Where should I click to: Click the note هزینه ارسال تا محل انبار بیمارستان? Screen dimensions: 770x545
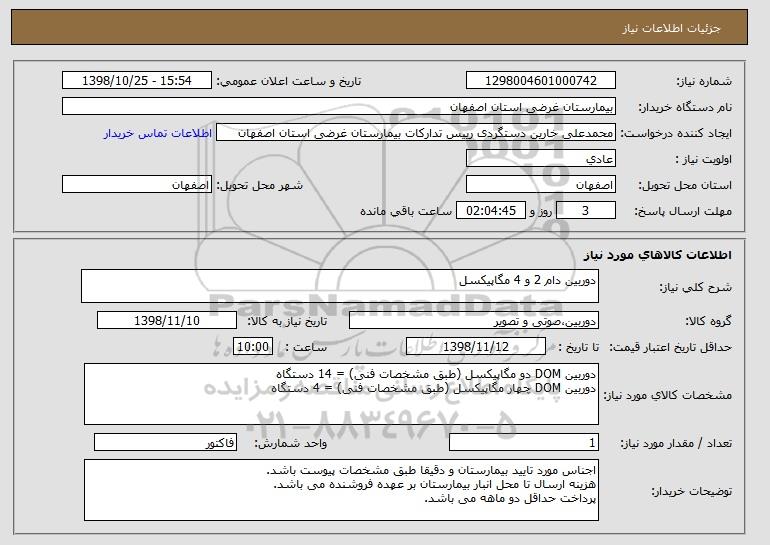tap(435, 484)
